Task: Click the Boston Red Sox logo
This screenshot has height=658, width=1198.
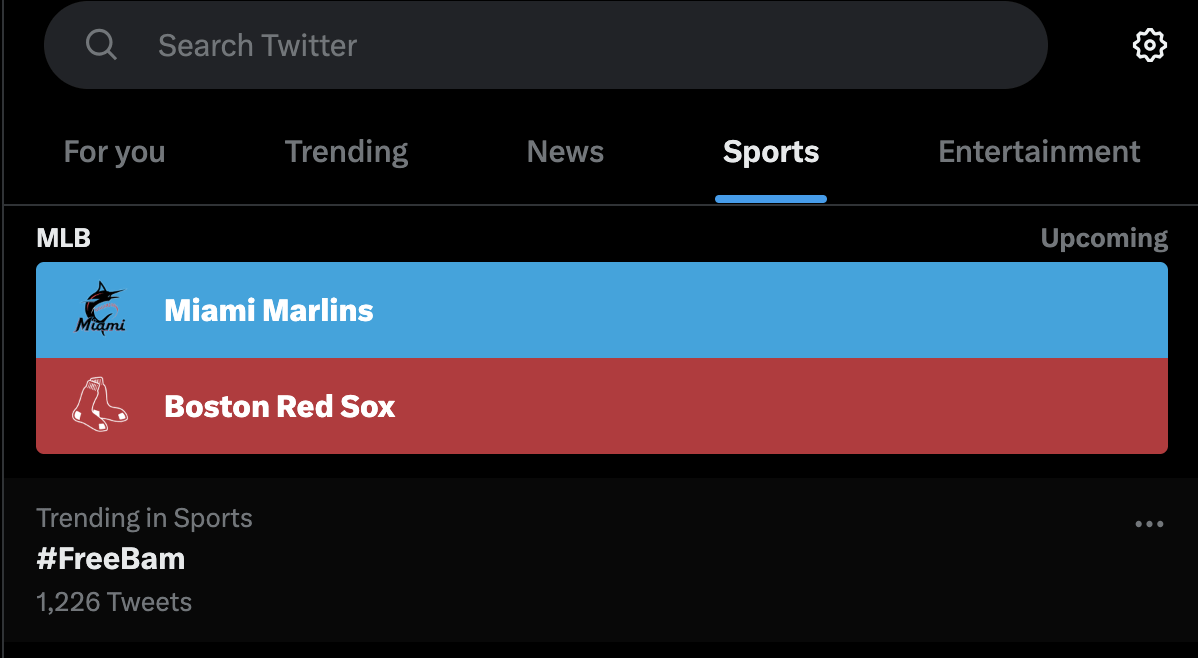Action: 100,406
